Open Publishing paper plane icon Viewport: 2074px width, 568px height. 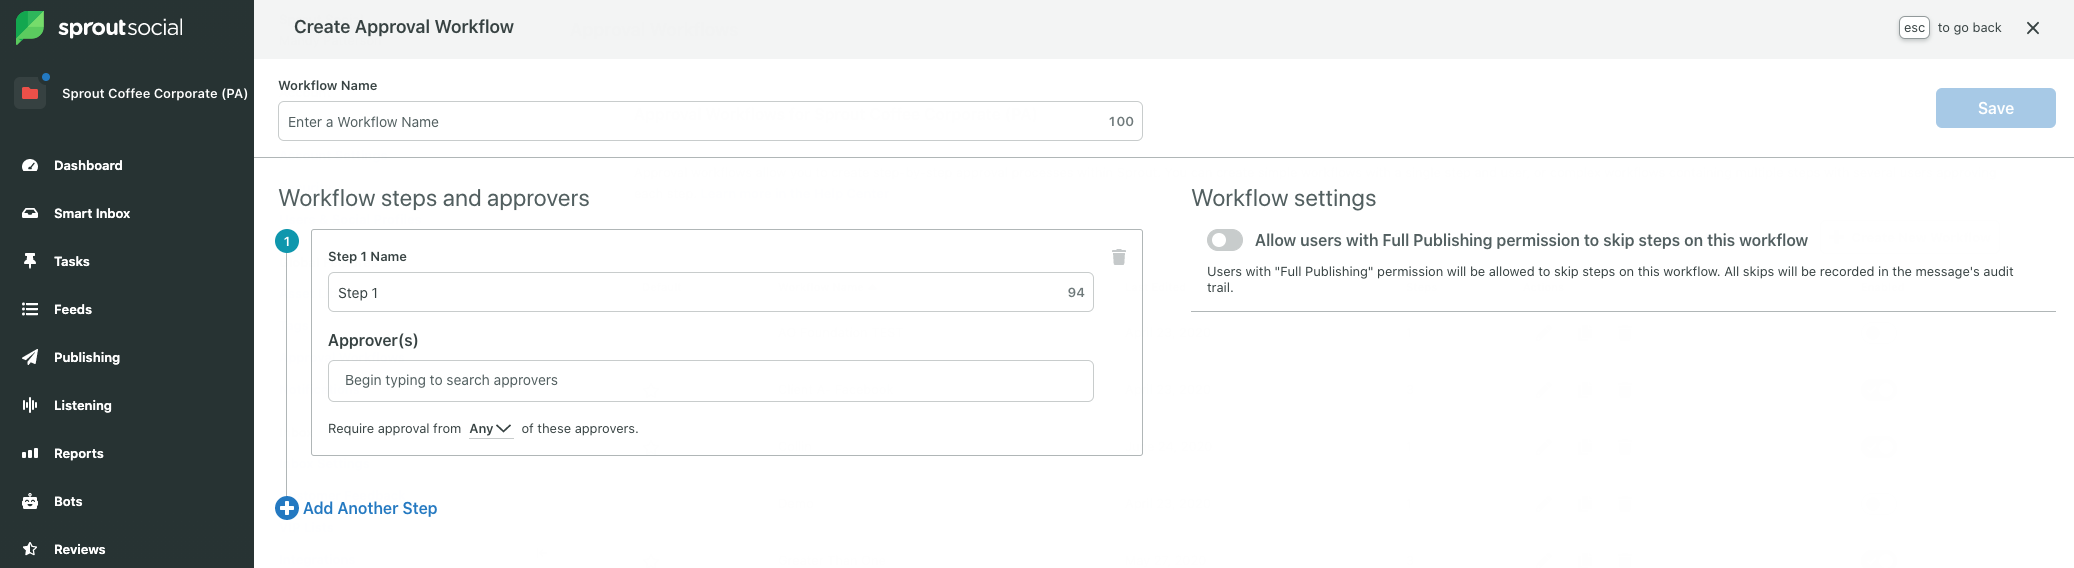point(30,357)
